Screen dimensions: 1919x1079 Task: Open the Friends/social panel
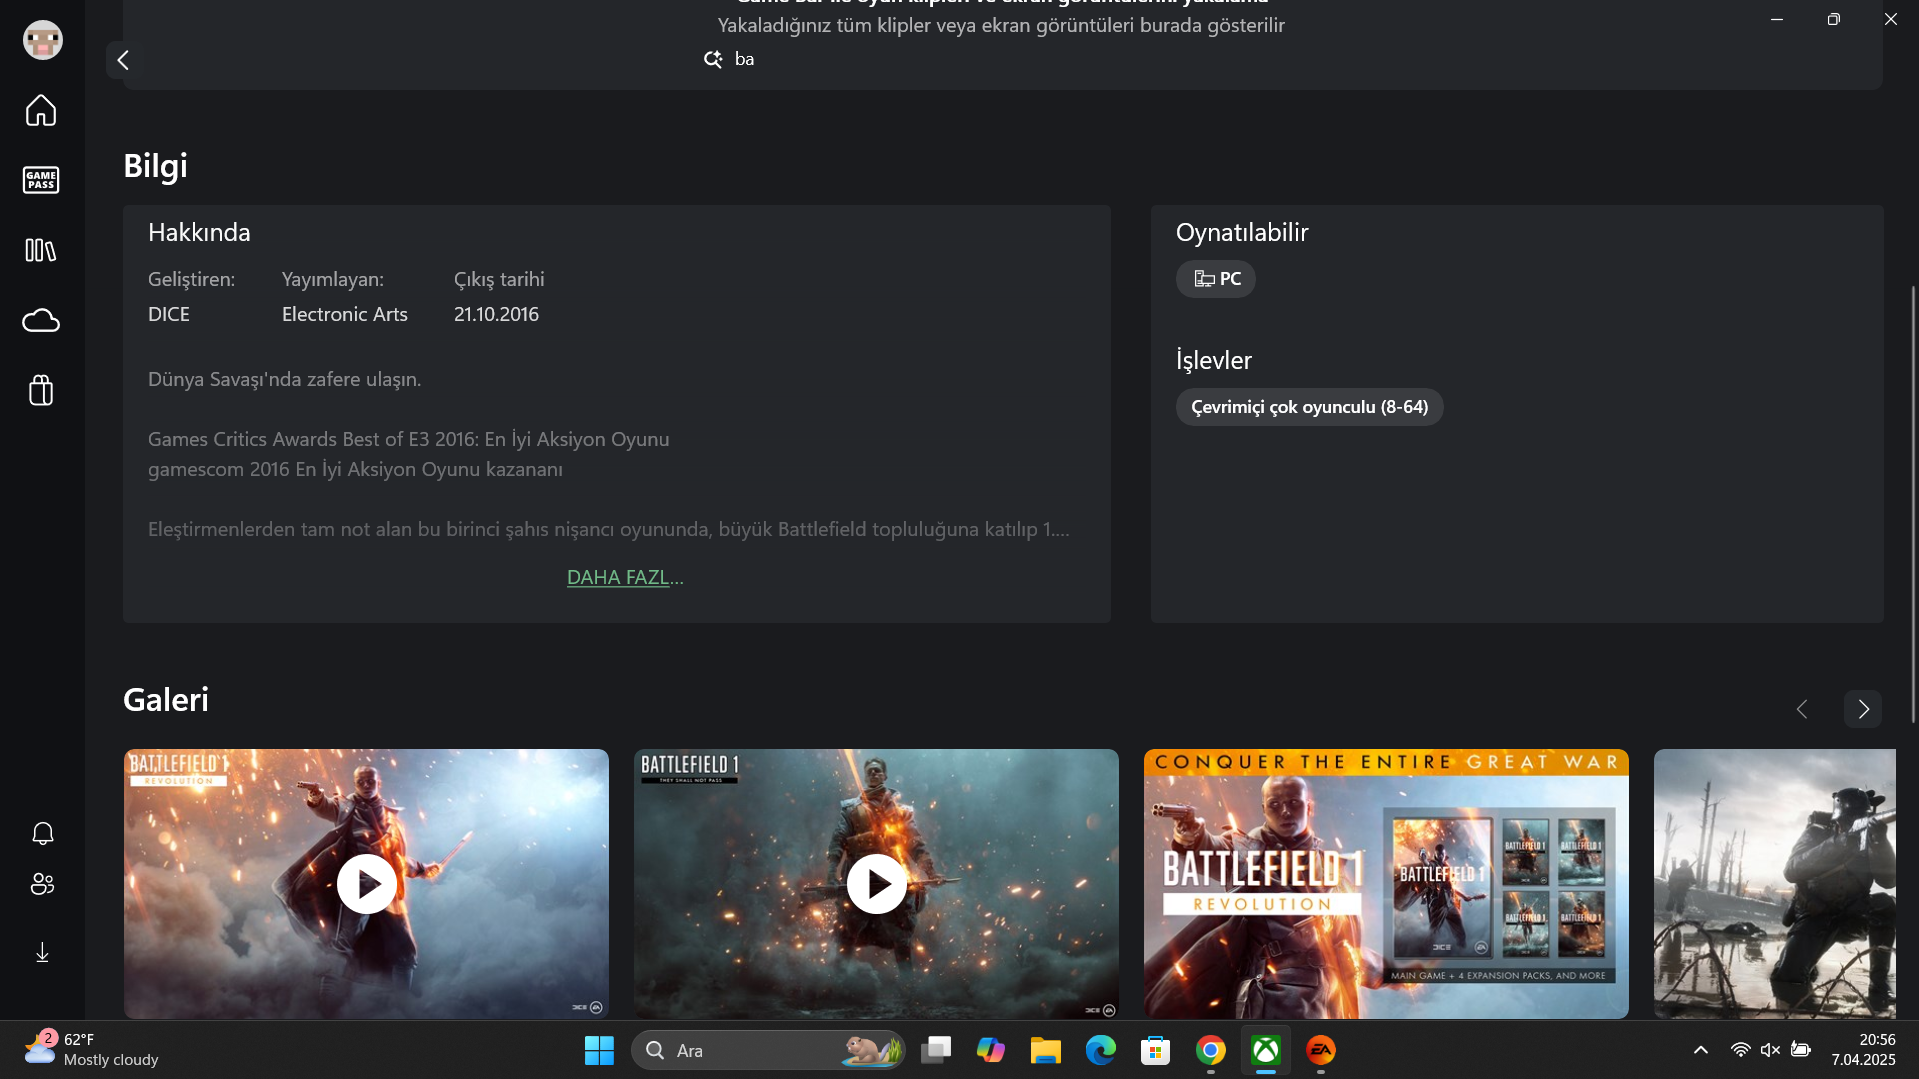42,884
